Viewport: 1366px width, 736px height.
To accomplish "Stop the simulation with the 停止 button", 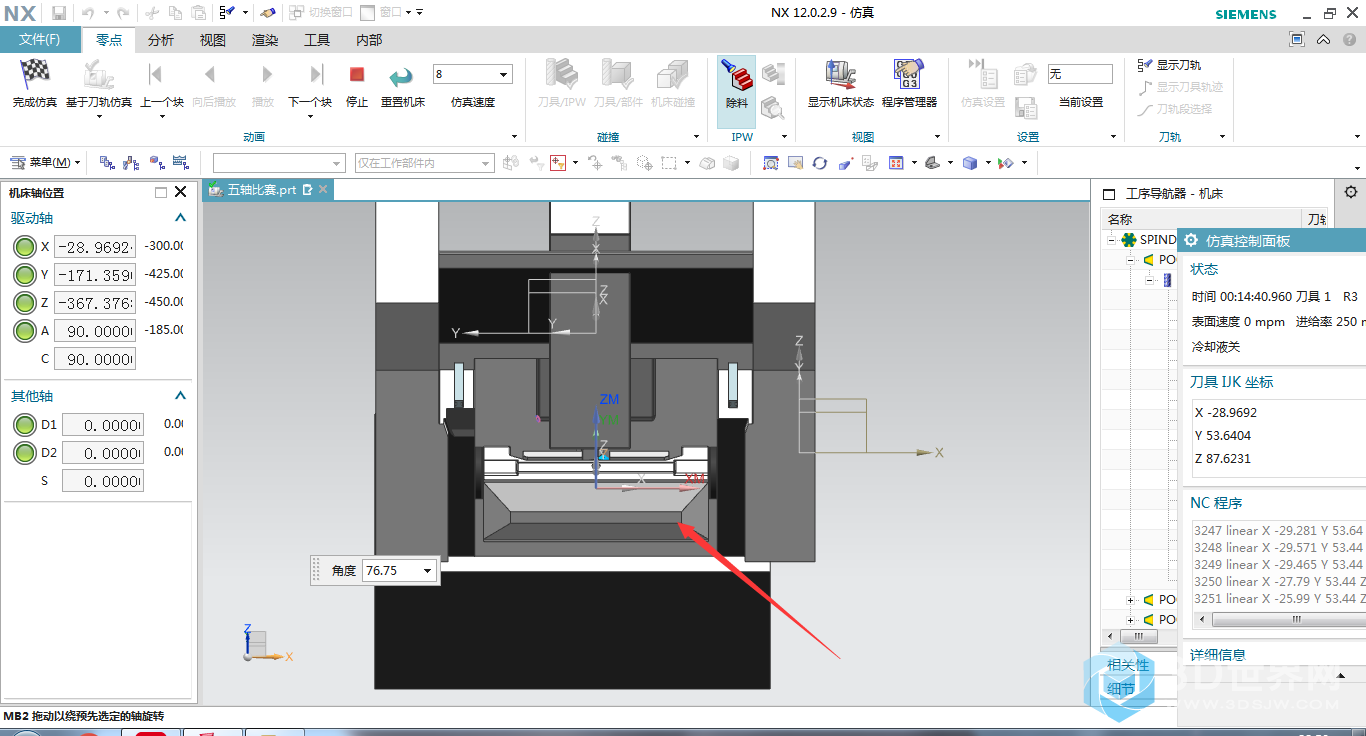I will coord(357,84).
